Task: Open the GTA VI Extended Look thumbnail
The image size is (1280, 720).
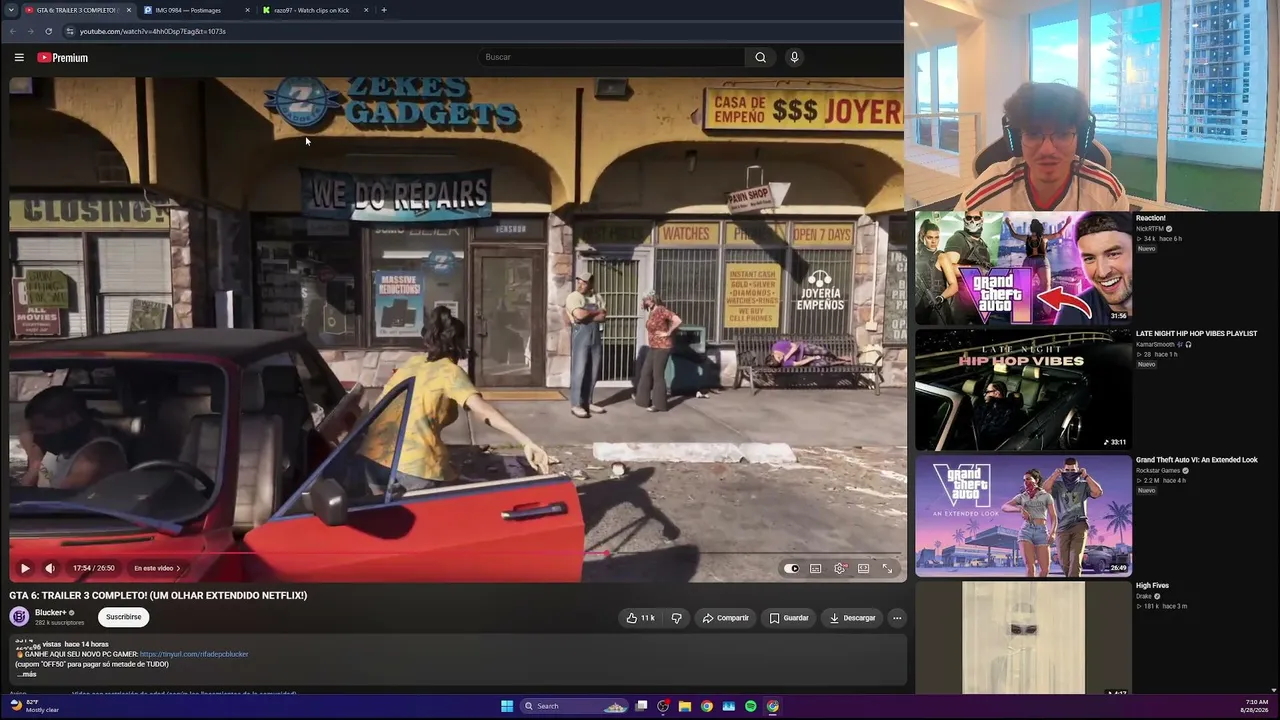Action: [1023, 516]
